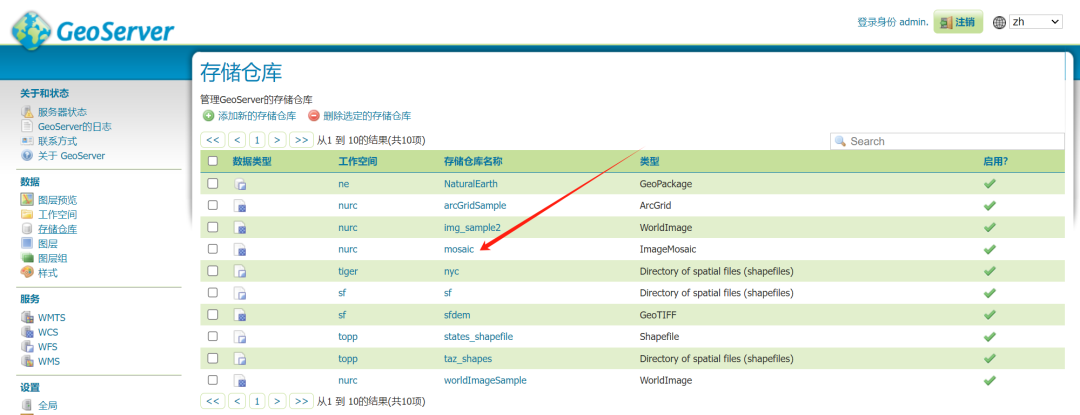Open WMTS service settings
The width and height of the screenshot is (1080, 415).
[52, 318]
